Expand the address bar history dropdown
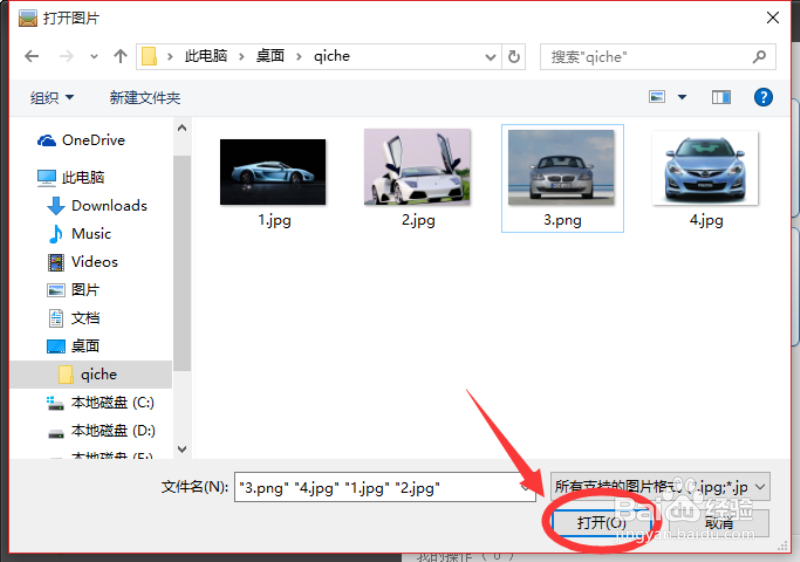Screen dimensions: 800x562 (490, 57)
